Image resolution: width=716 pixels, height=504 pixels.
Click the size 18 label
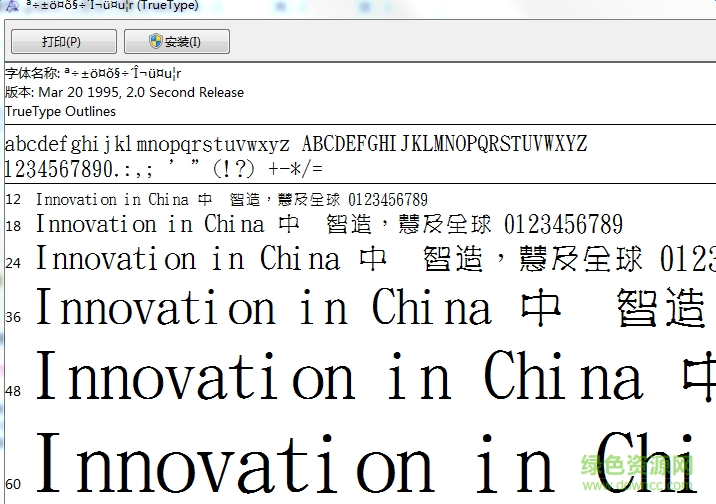[x=13, y=226]
